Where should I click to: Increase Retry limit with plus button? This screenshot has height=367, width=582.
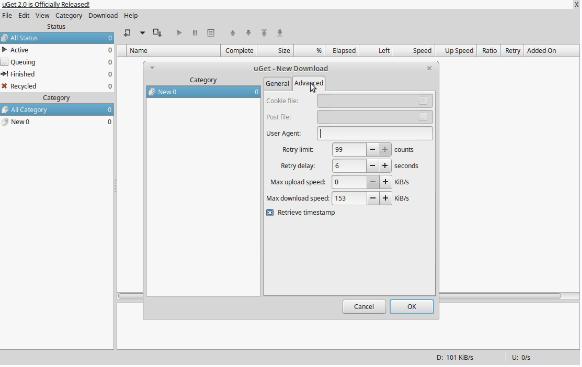coord(385,150)
